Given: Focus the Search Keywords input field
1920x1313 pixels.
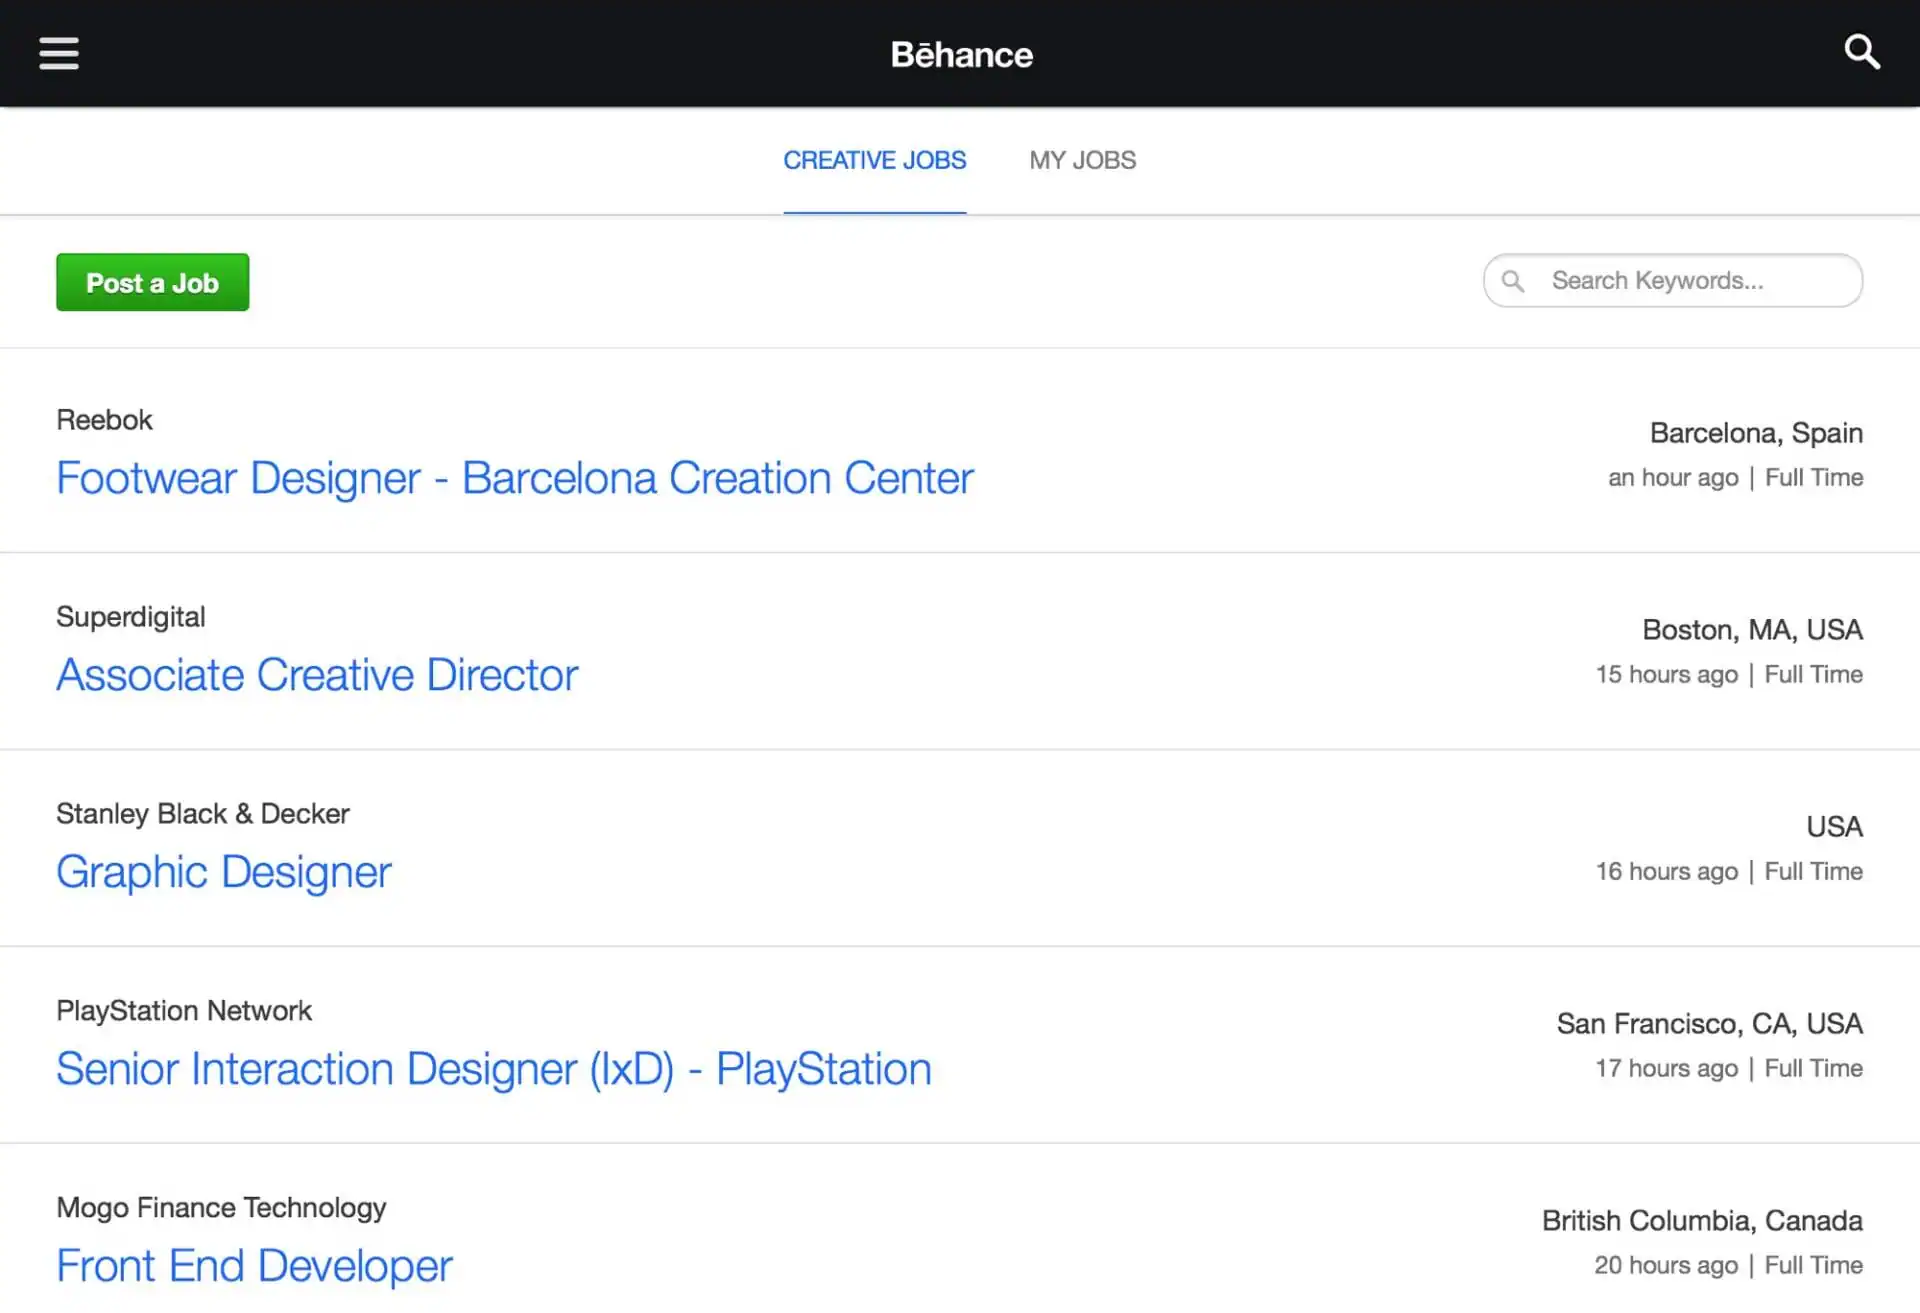Looking at the screenshot, I should tap(1673, 280).
